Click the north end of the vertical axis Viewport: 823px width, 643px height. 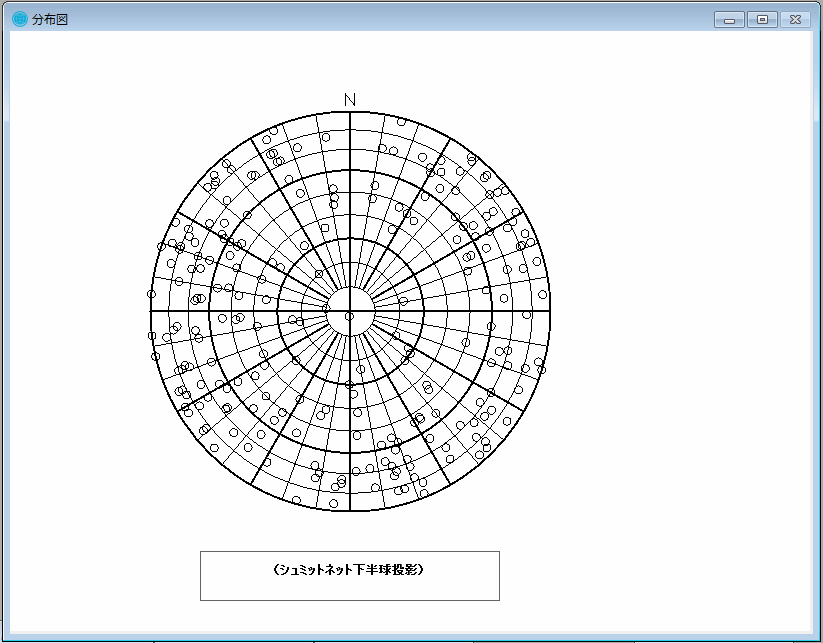click(x=350, y=113)
